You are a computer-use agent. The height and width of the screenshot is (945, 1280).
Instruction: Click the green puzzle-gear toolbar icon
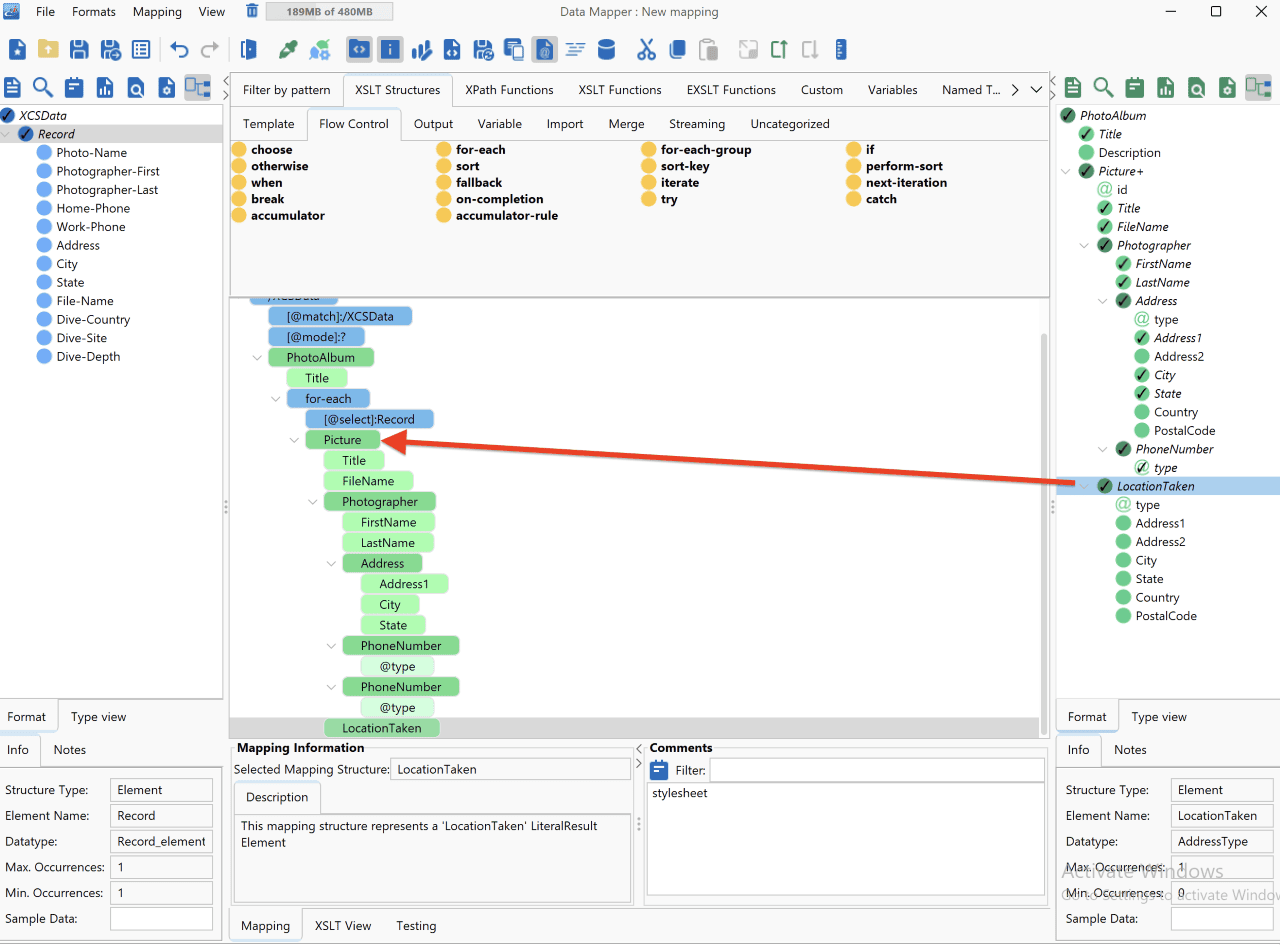pyautogui.click(x=319, y=49)
